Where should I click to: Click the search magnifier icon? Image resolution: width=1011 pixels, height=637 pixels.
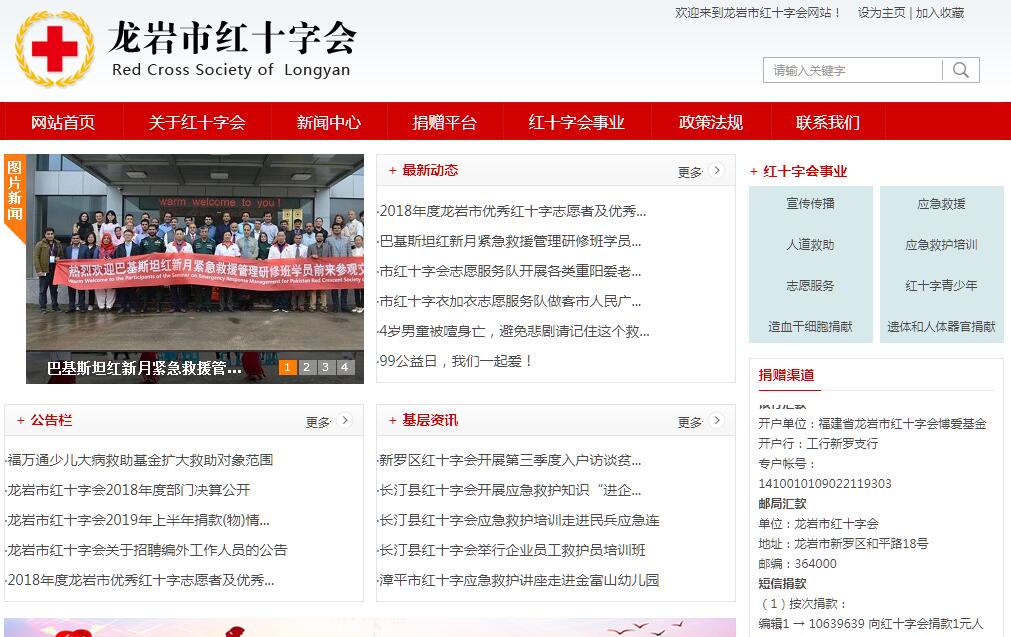pyautogui.click(x=961, y=70)
